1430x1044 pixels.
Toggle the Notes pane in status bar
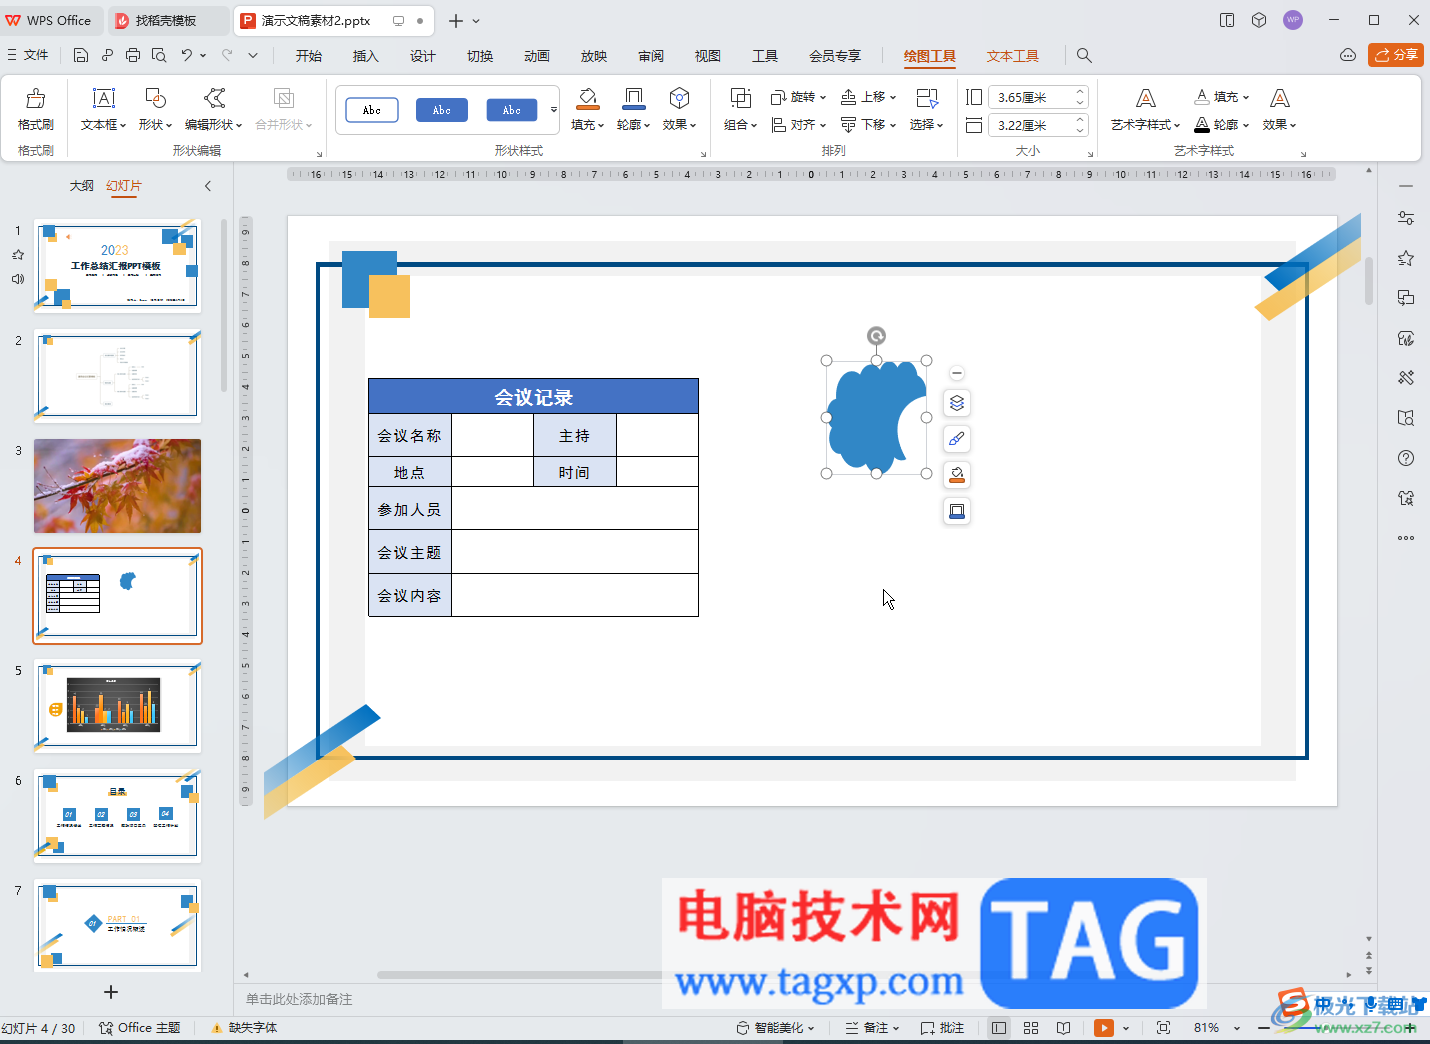pos(872,1028)
